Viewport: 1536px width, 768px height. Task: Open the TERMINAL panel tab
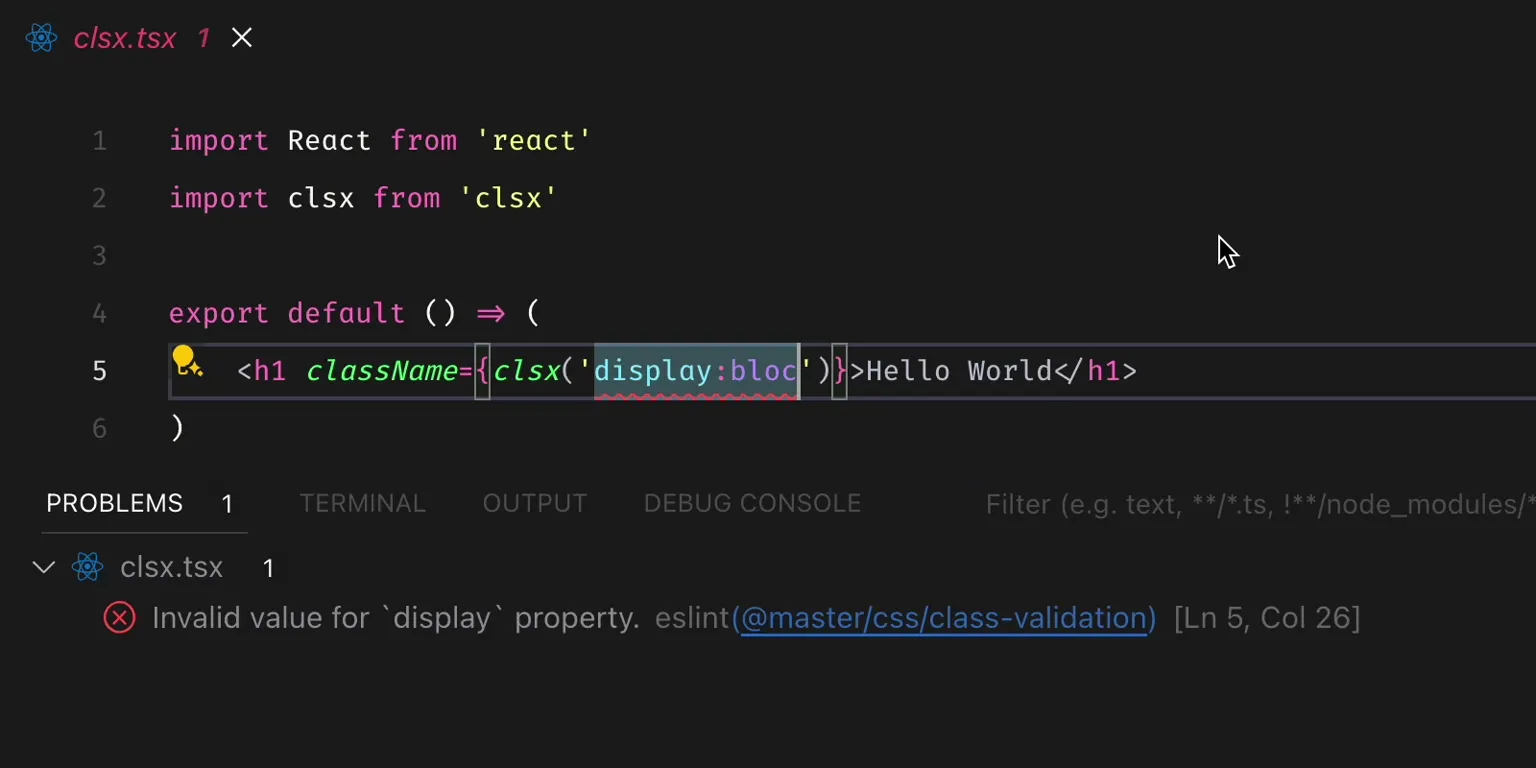point(362,503)
